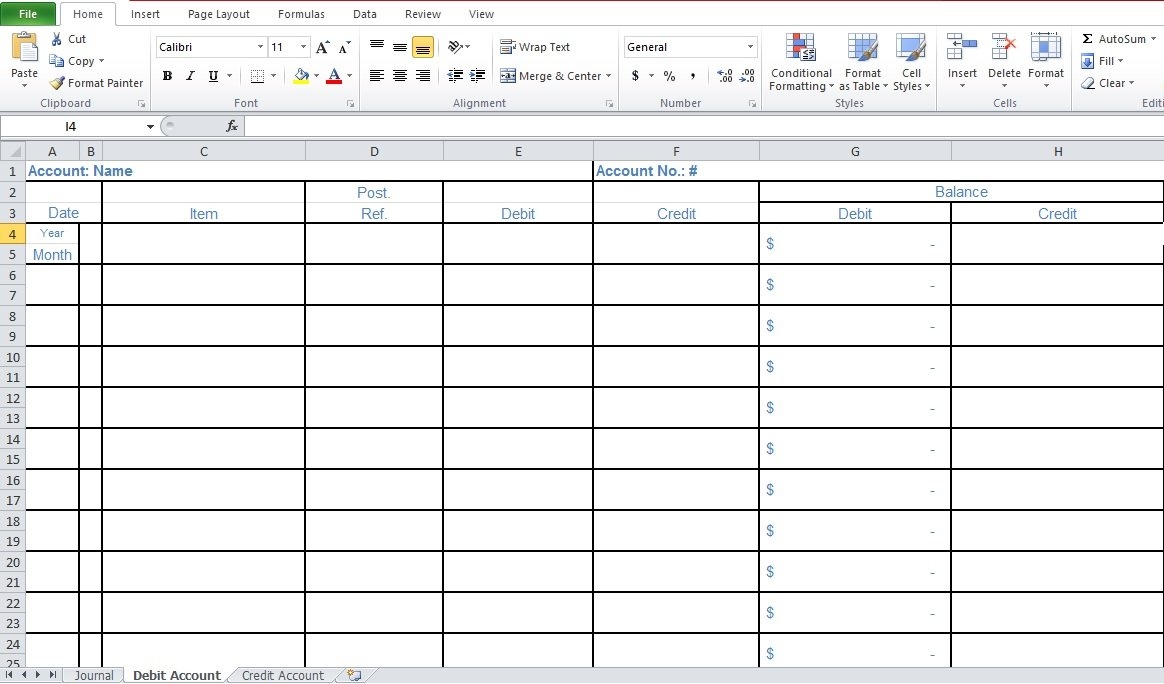
Task: Click the Insert Worksheet button
Action: coord(352,675)
